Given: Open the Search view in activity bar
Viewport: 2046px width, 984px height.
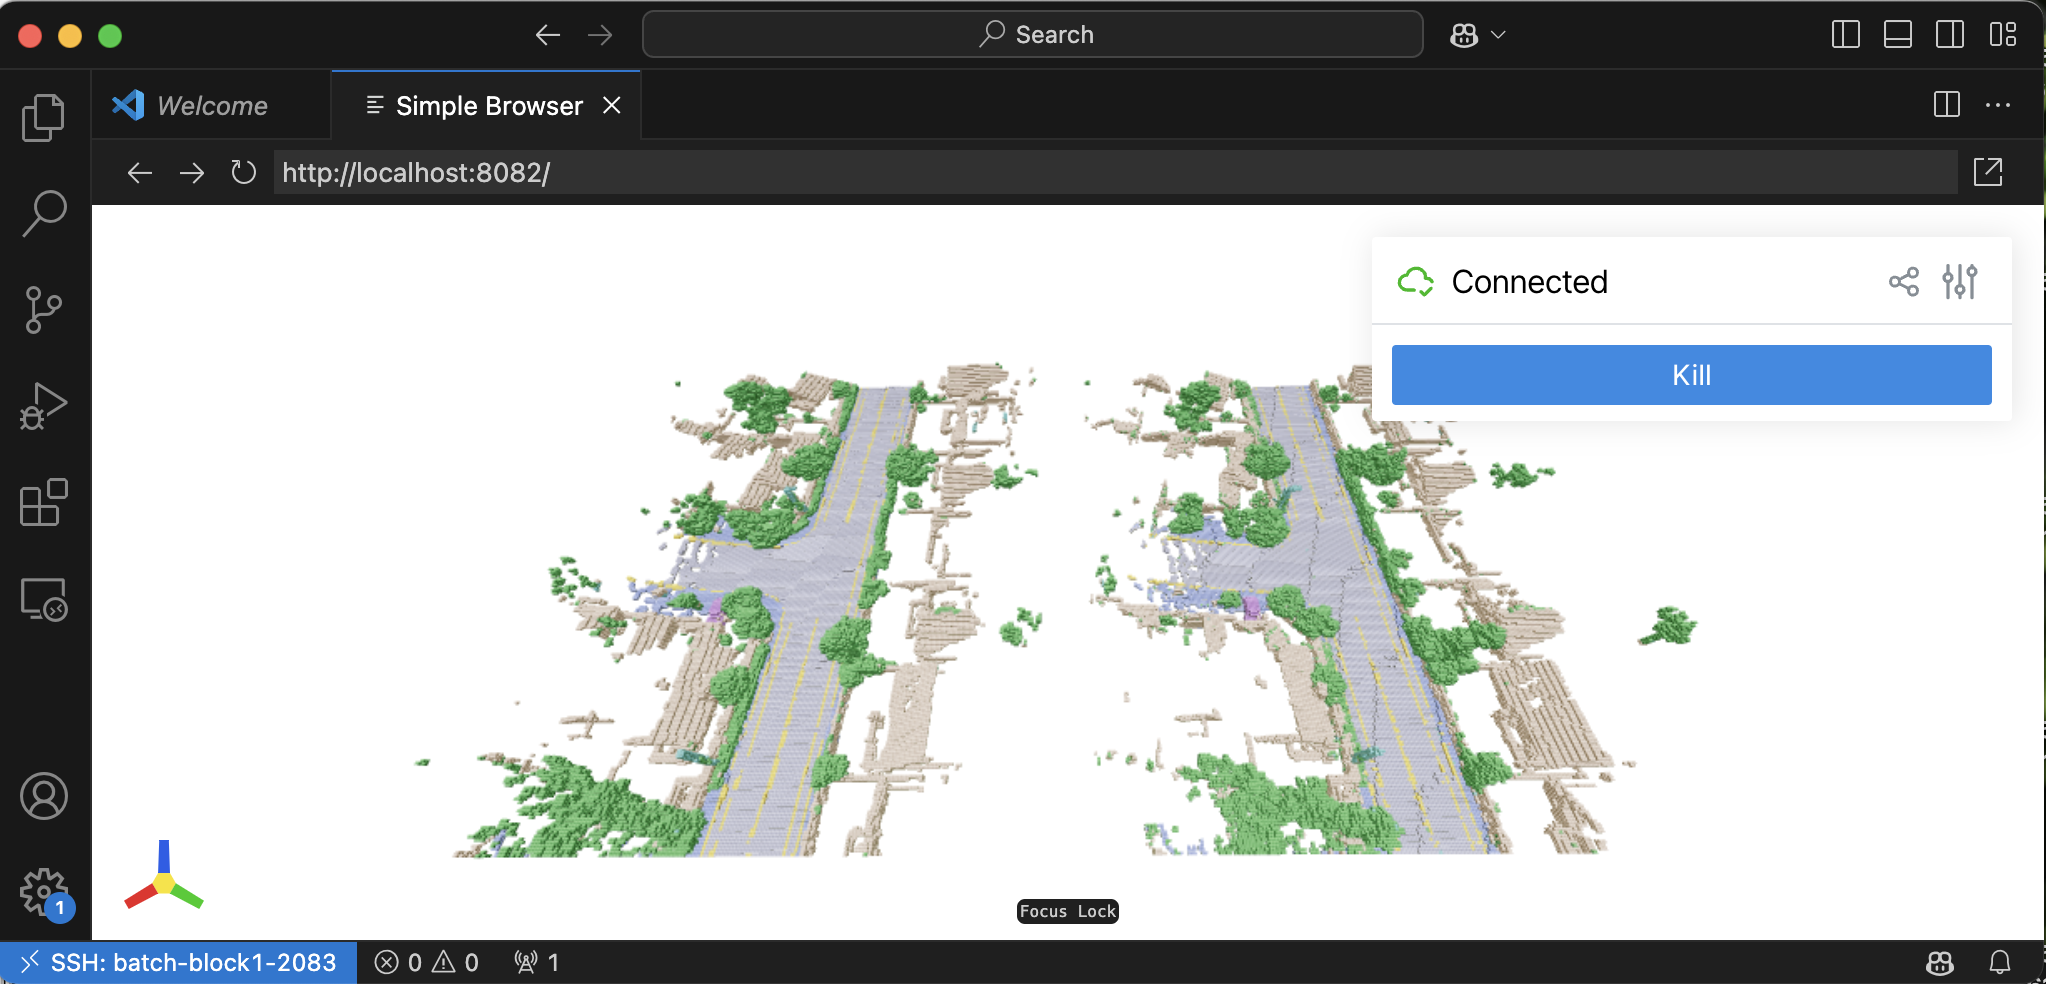Looking at the screenshot, I should (x=44, y=214).
